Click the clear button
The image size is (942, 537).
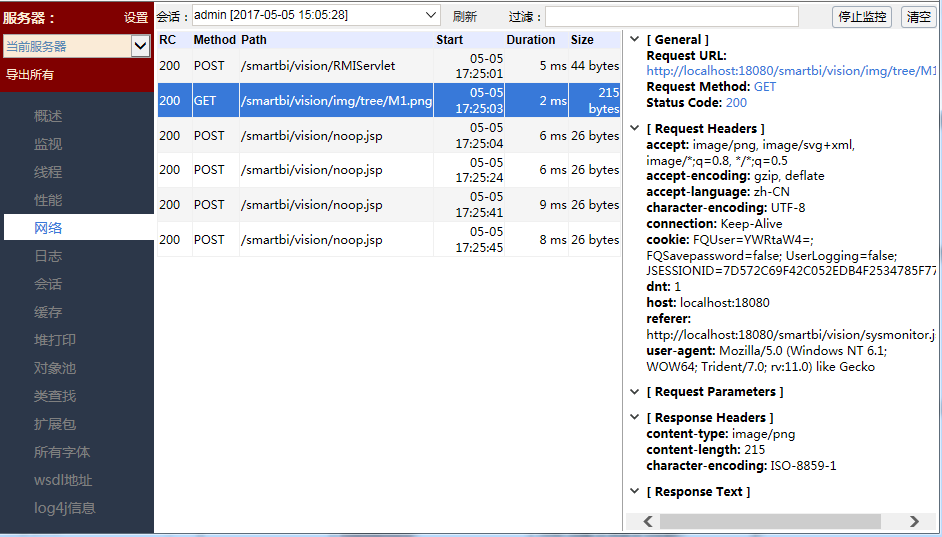pos(918,17)
